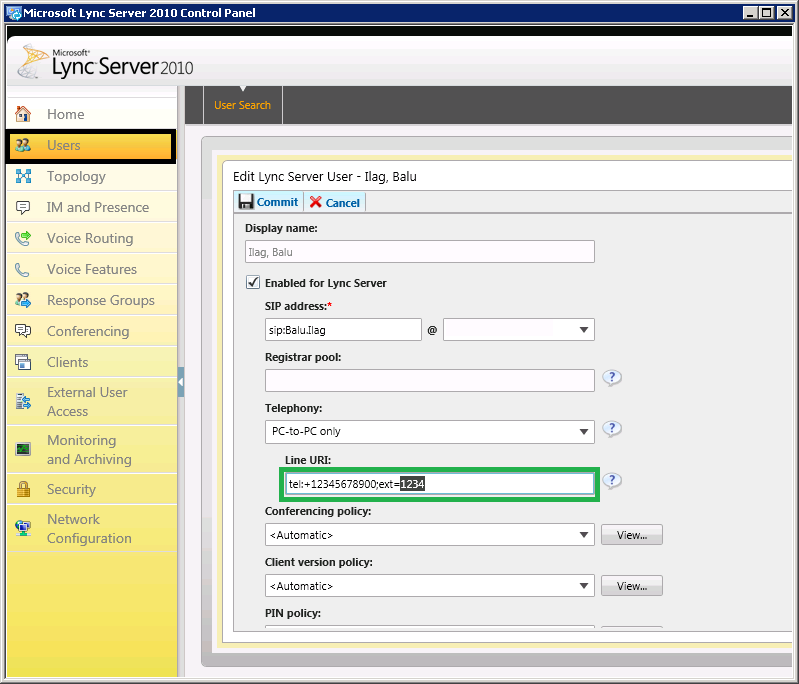The image size is (799, 684).
Task: Click the Voice Routing phone arrow icon
Action: pyautogui.click(x=23, y=238)
